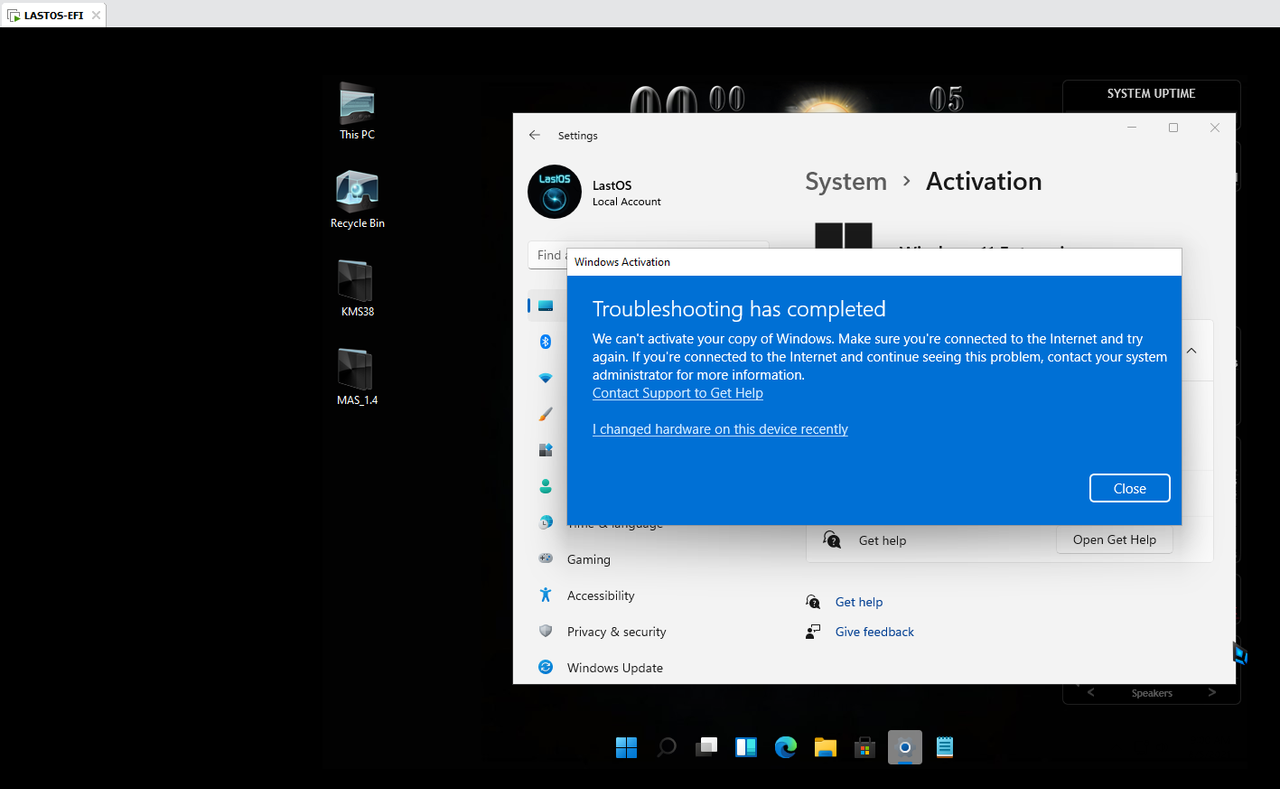The height and width of the screenshot is (789, 1280).
Task: Click the System breadcrumb link
Action: click(x=846, y=181)
